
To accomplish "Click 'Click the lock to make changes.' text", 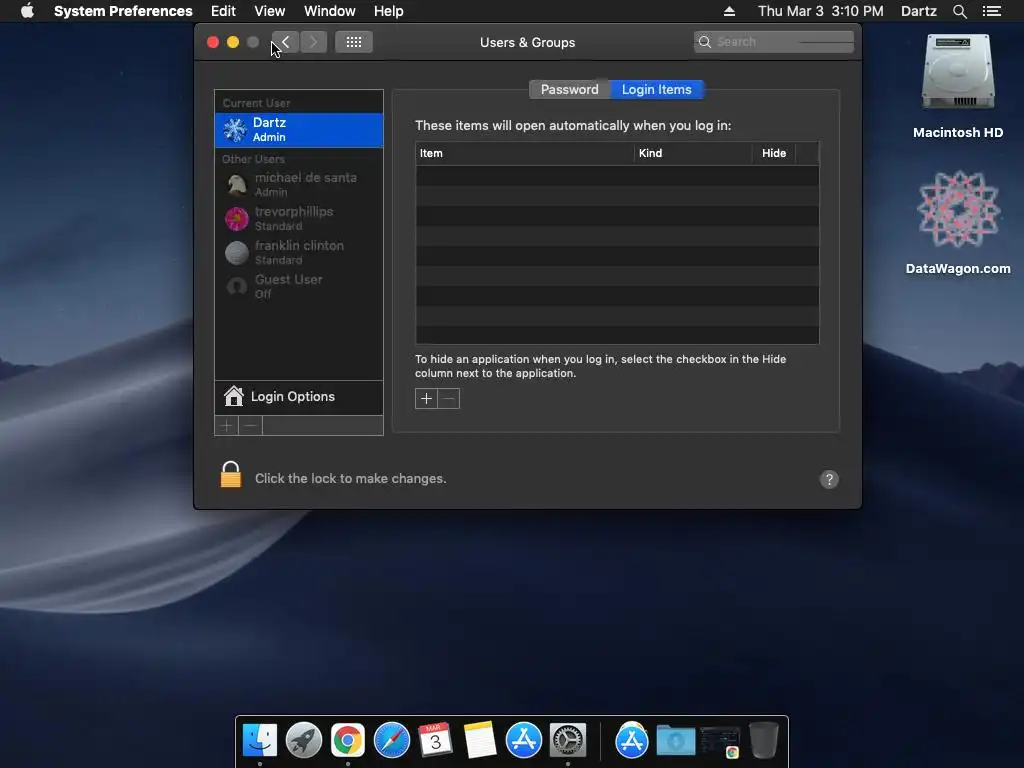I will click(x=351, y=479).
